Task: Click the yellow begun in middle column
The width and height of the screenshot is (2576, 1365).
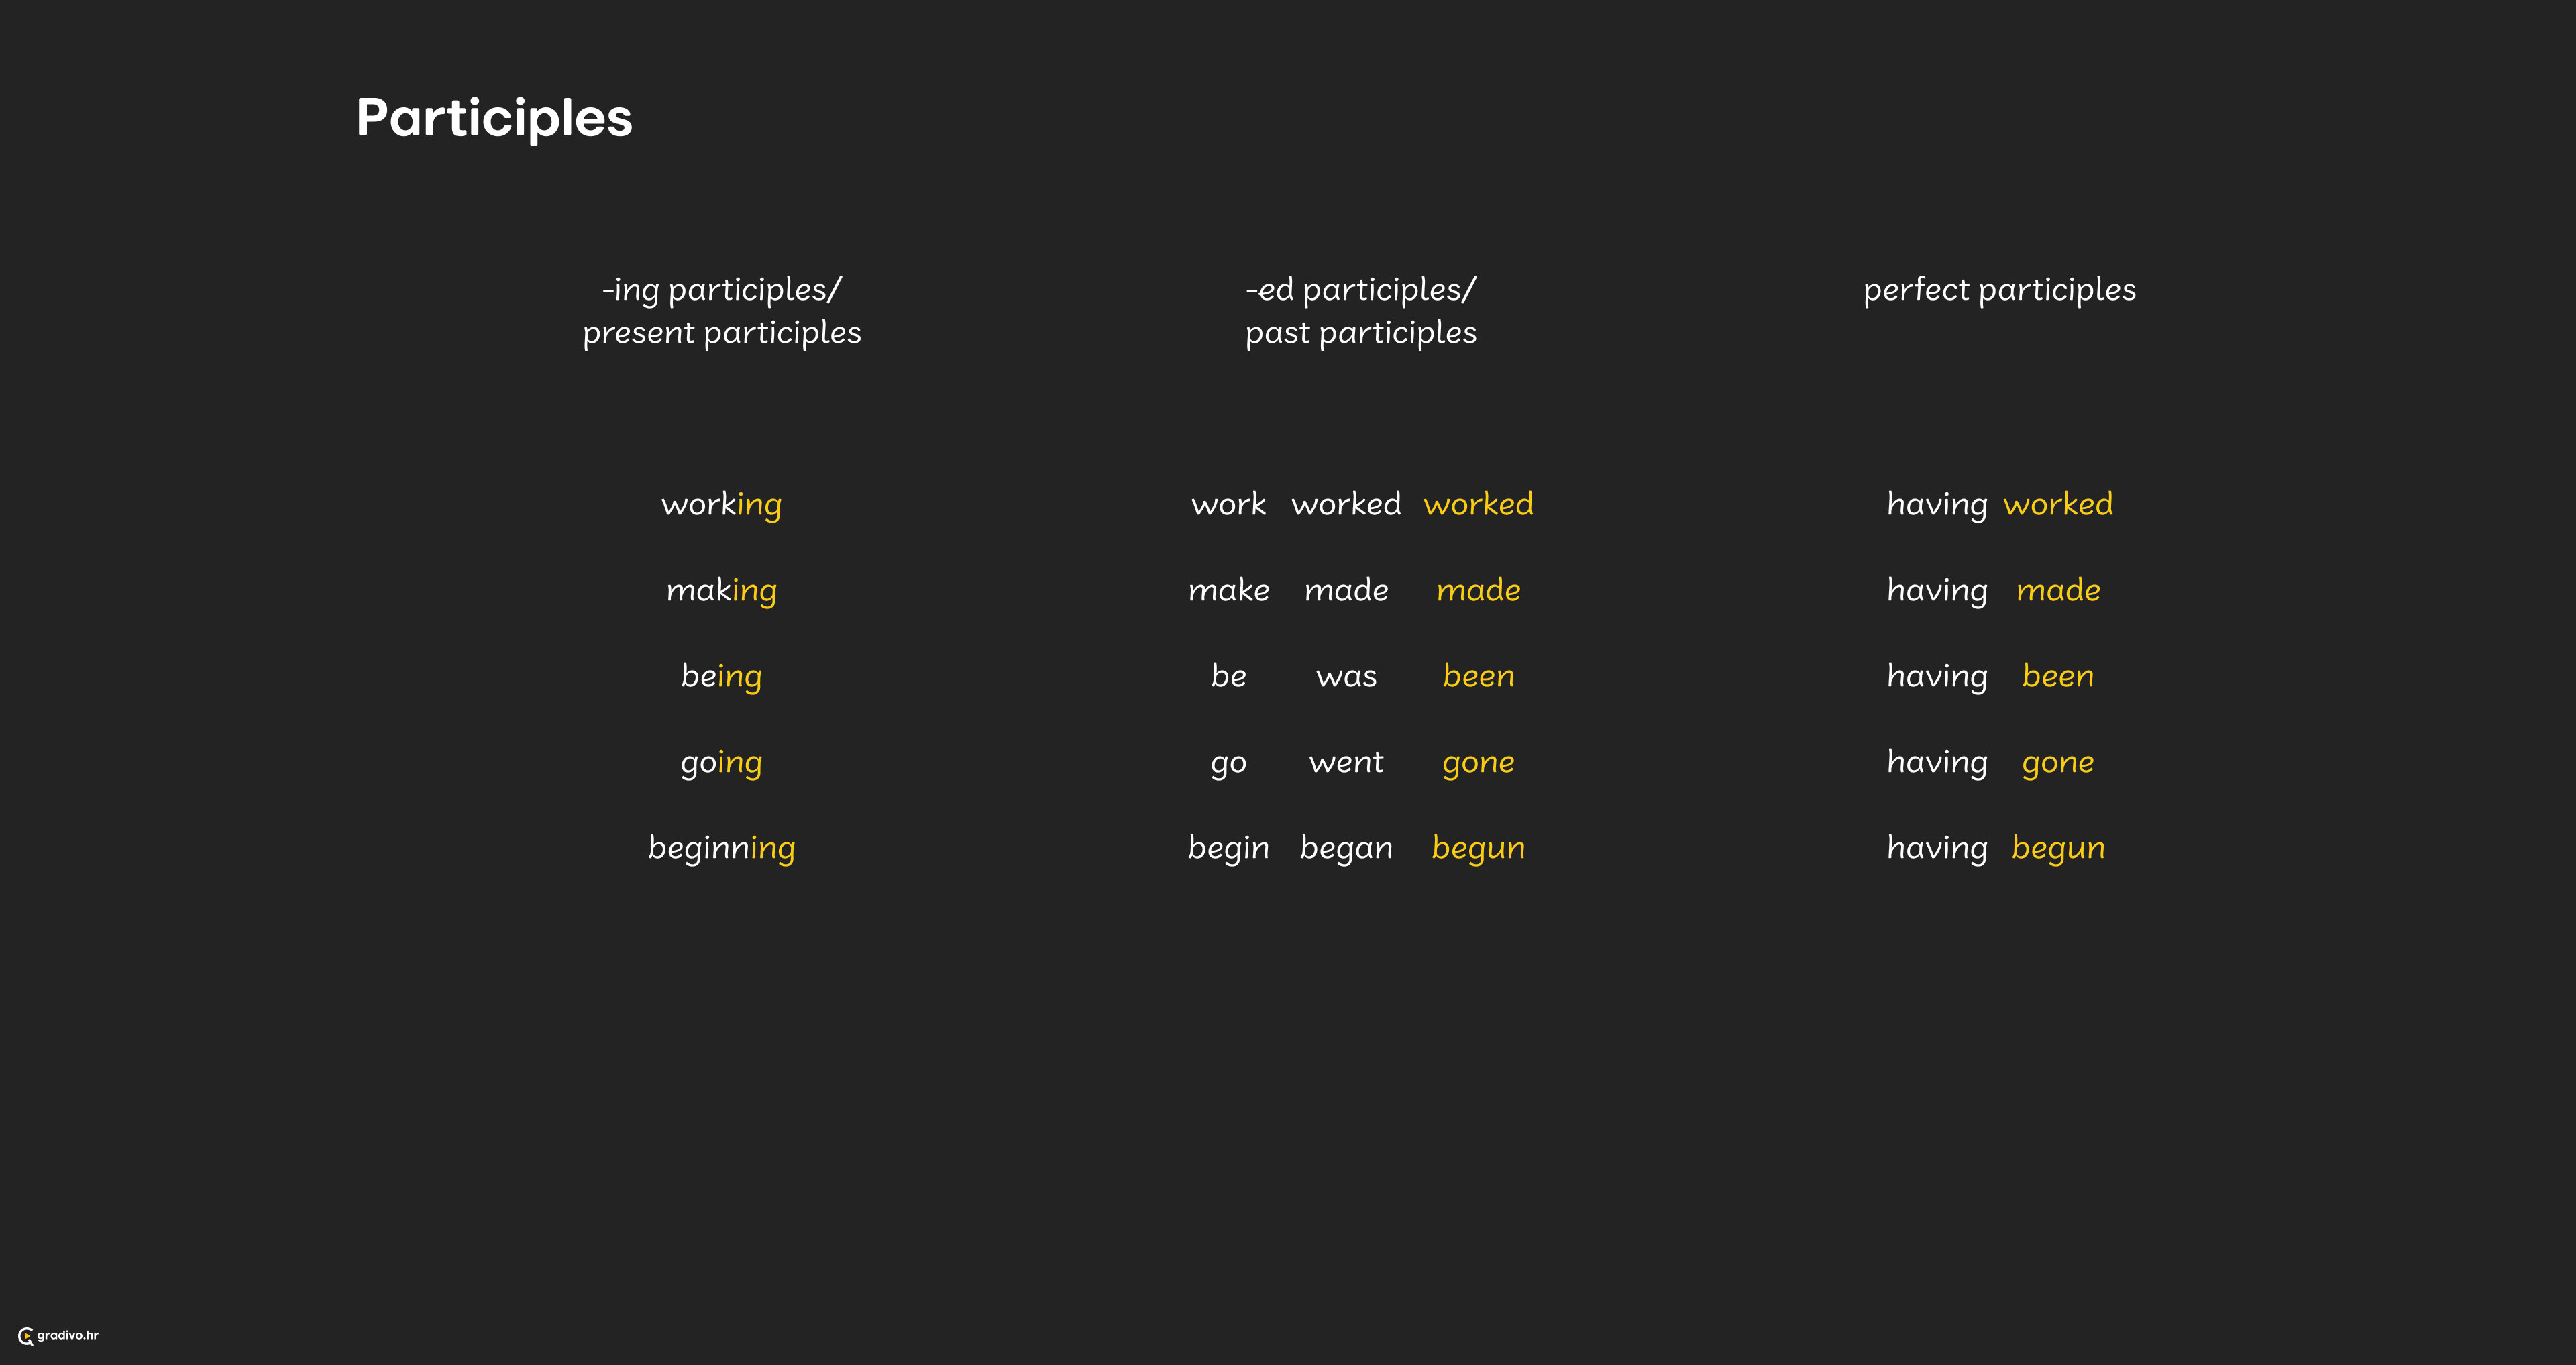Action: (x=1479, y=849)
